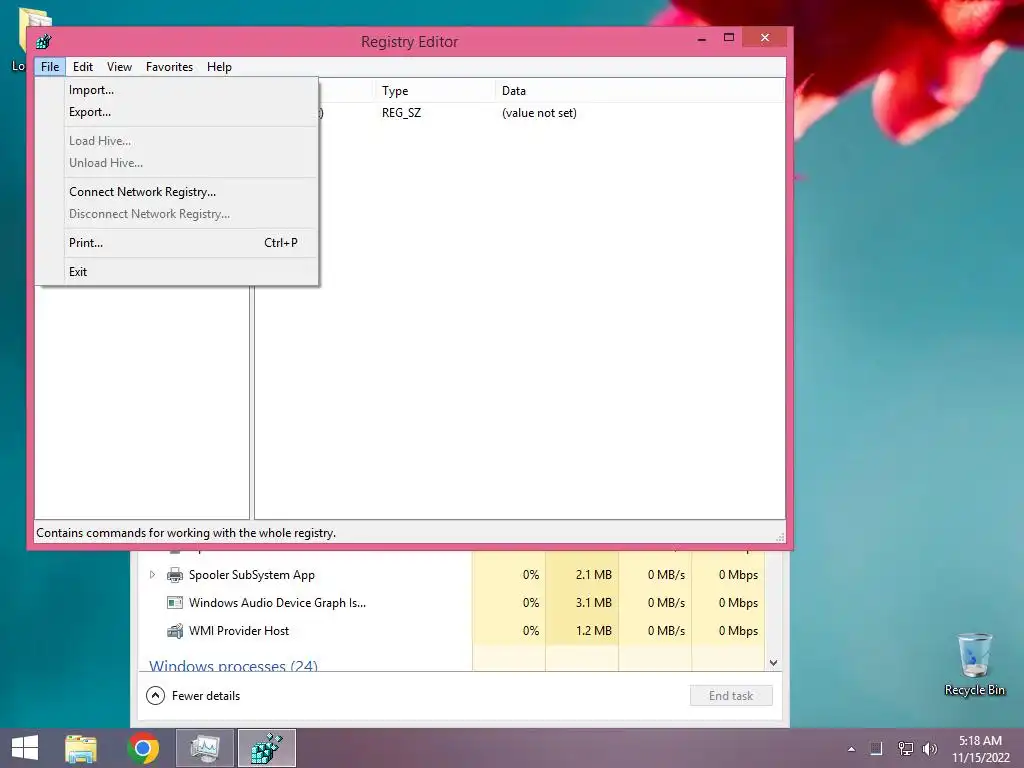Open File Explorer from the taskbar
1024x768 pixels.
pos(81,748)
